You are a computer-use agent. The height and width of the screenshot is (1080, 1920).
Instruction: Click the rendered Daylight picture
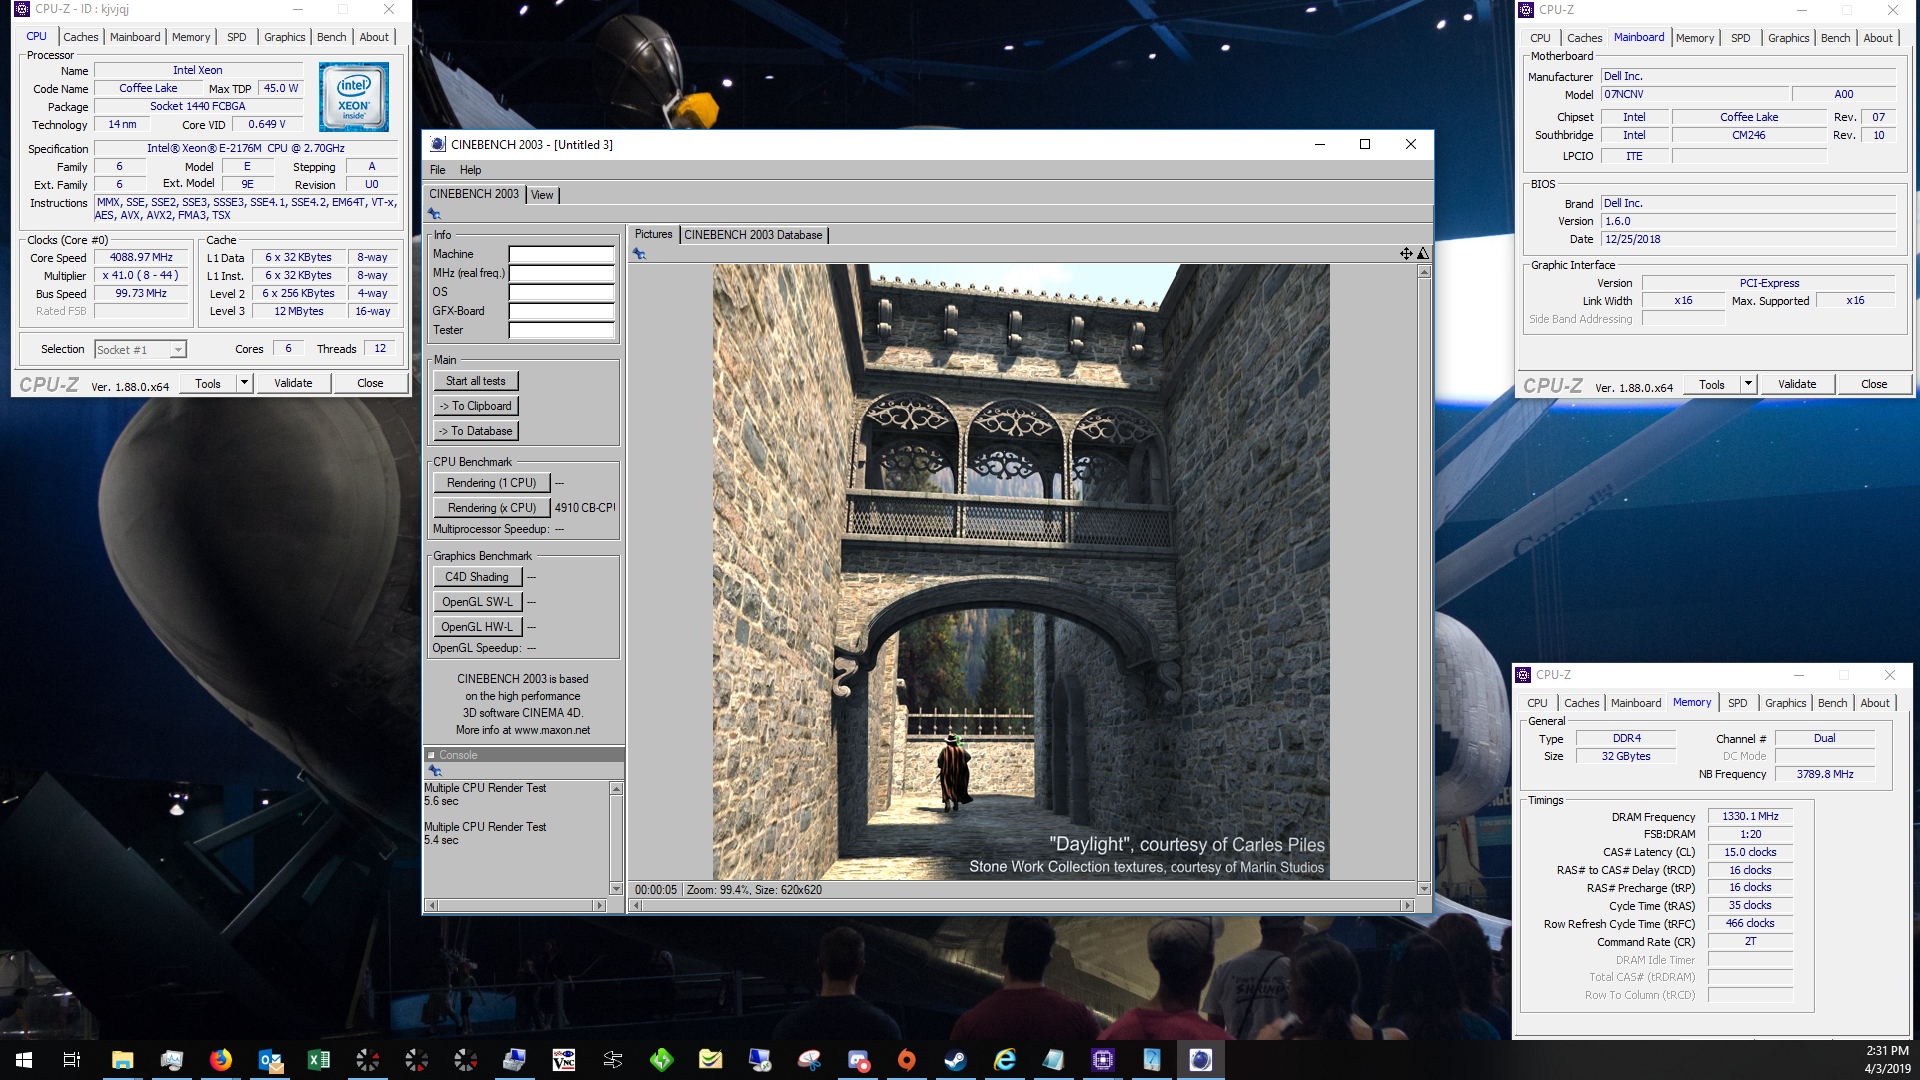coord(1021,572)
